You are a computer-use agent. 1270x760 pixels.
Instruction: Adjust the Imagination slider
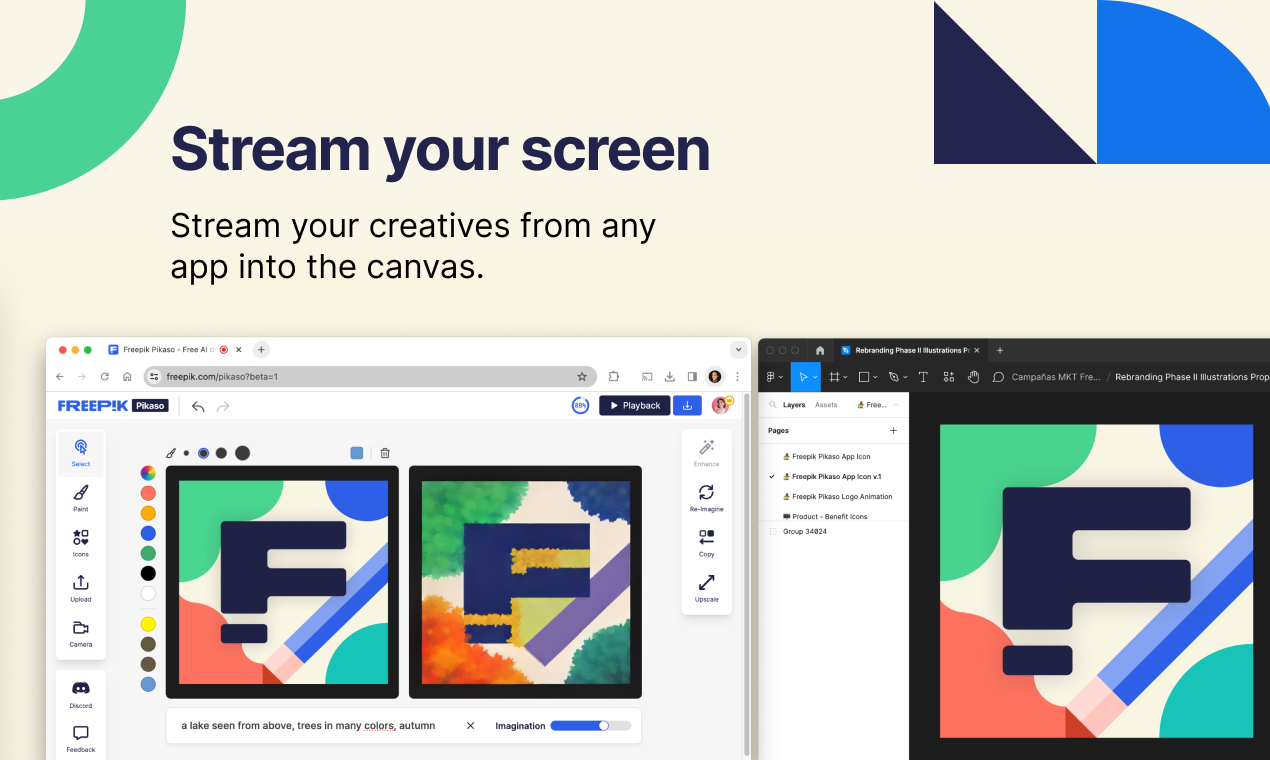(x=590, y=726)
